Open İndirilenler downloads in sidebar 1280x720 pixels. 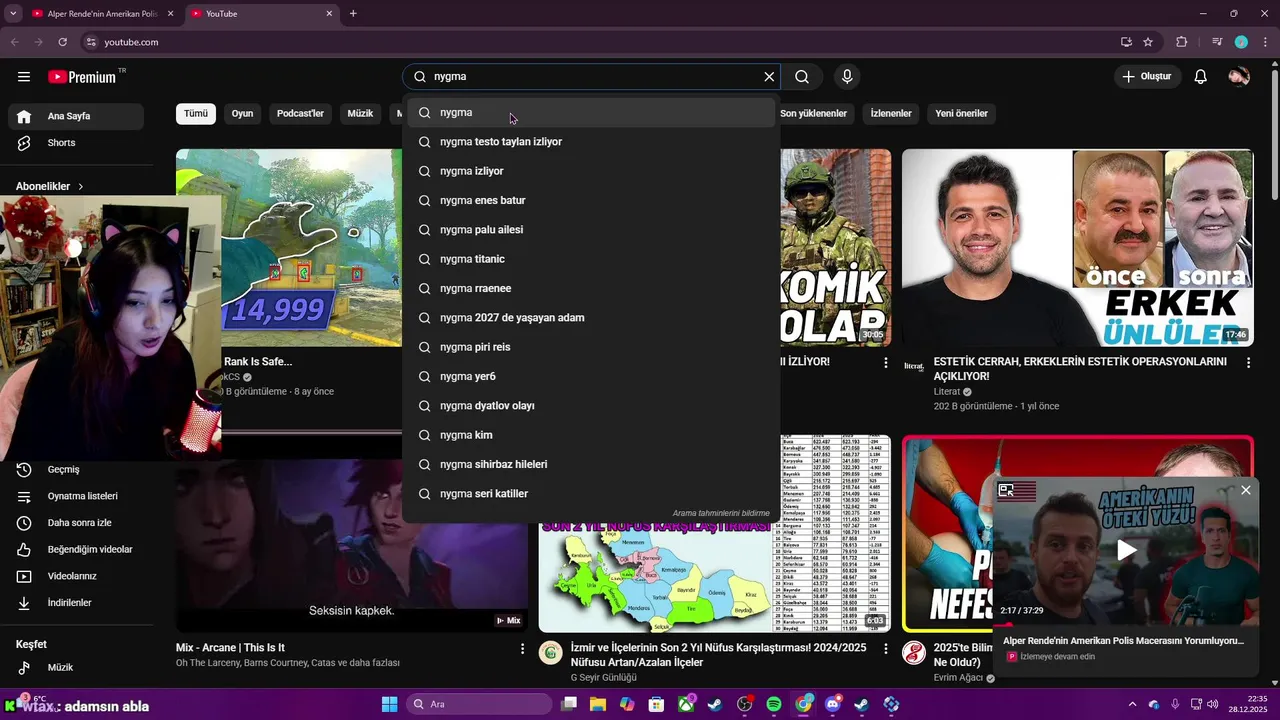(x=76, y=603)
